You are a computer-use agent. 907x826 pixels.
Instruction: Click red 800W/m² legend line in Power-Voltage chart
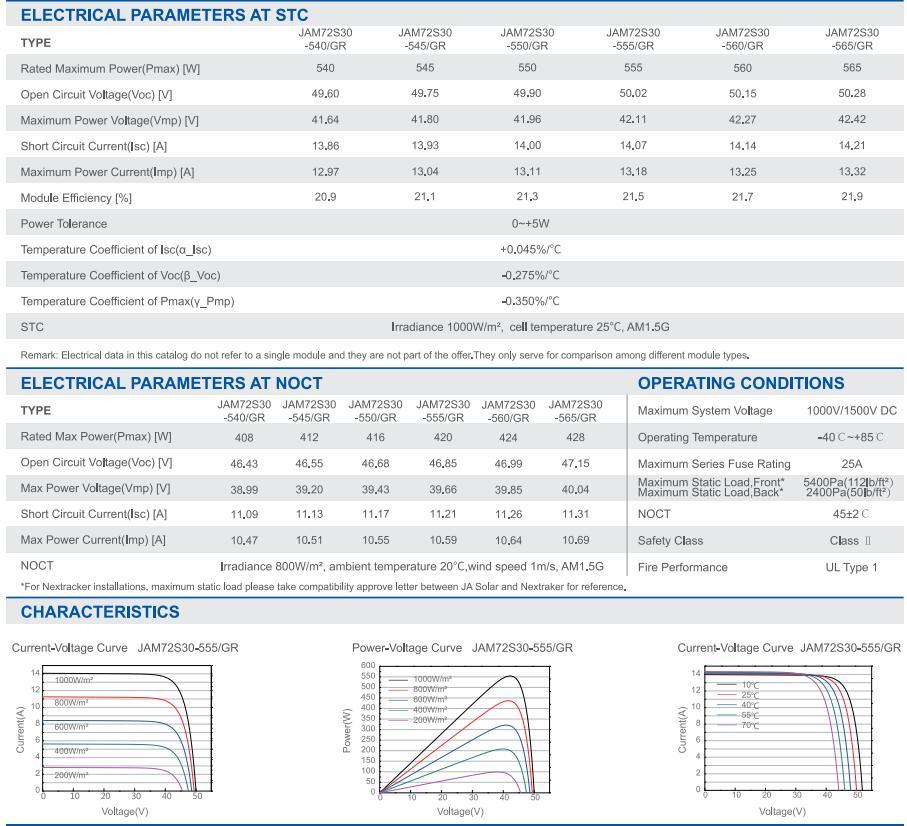[400, 689]
